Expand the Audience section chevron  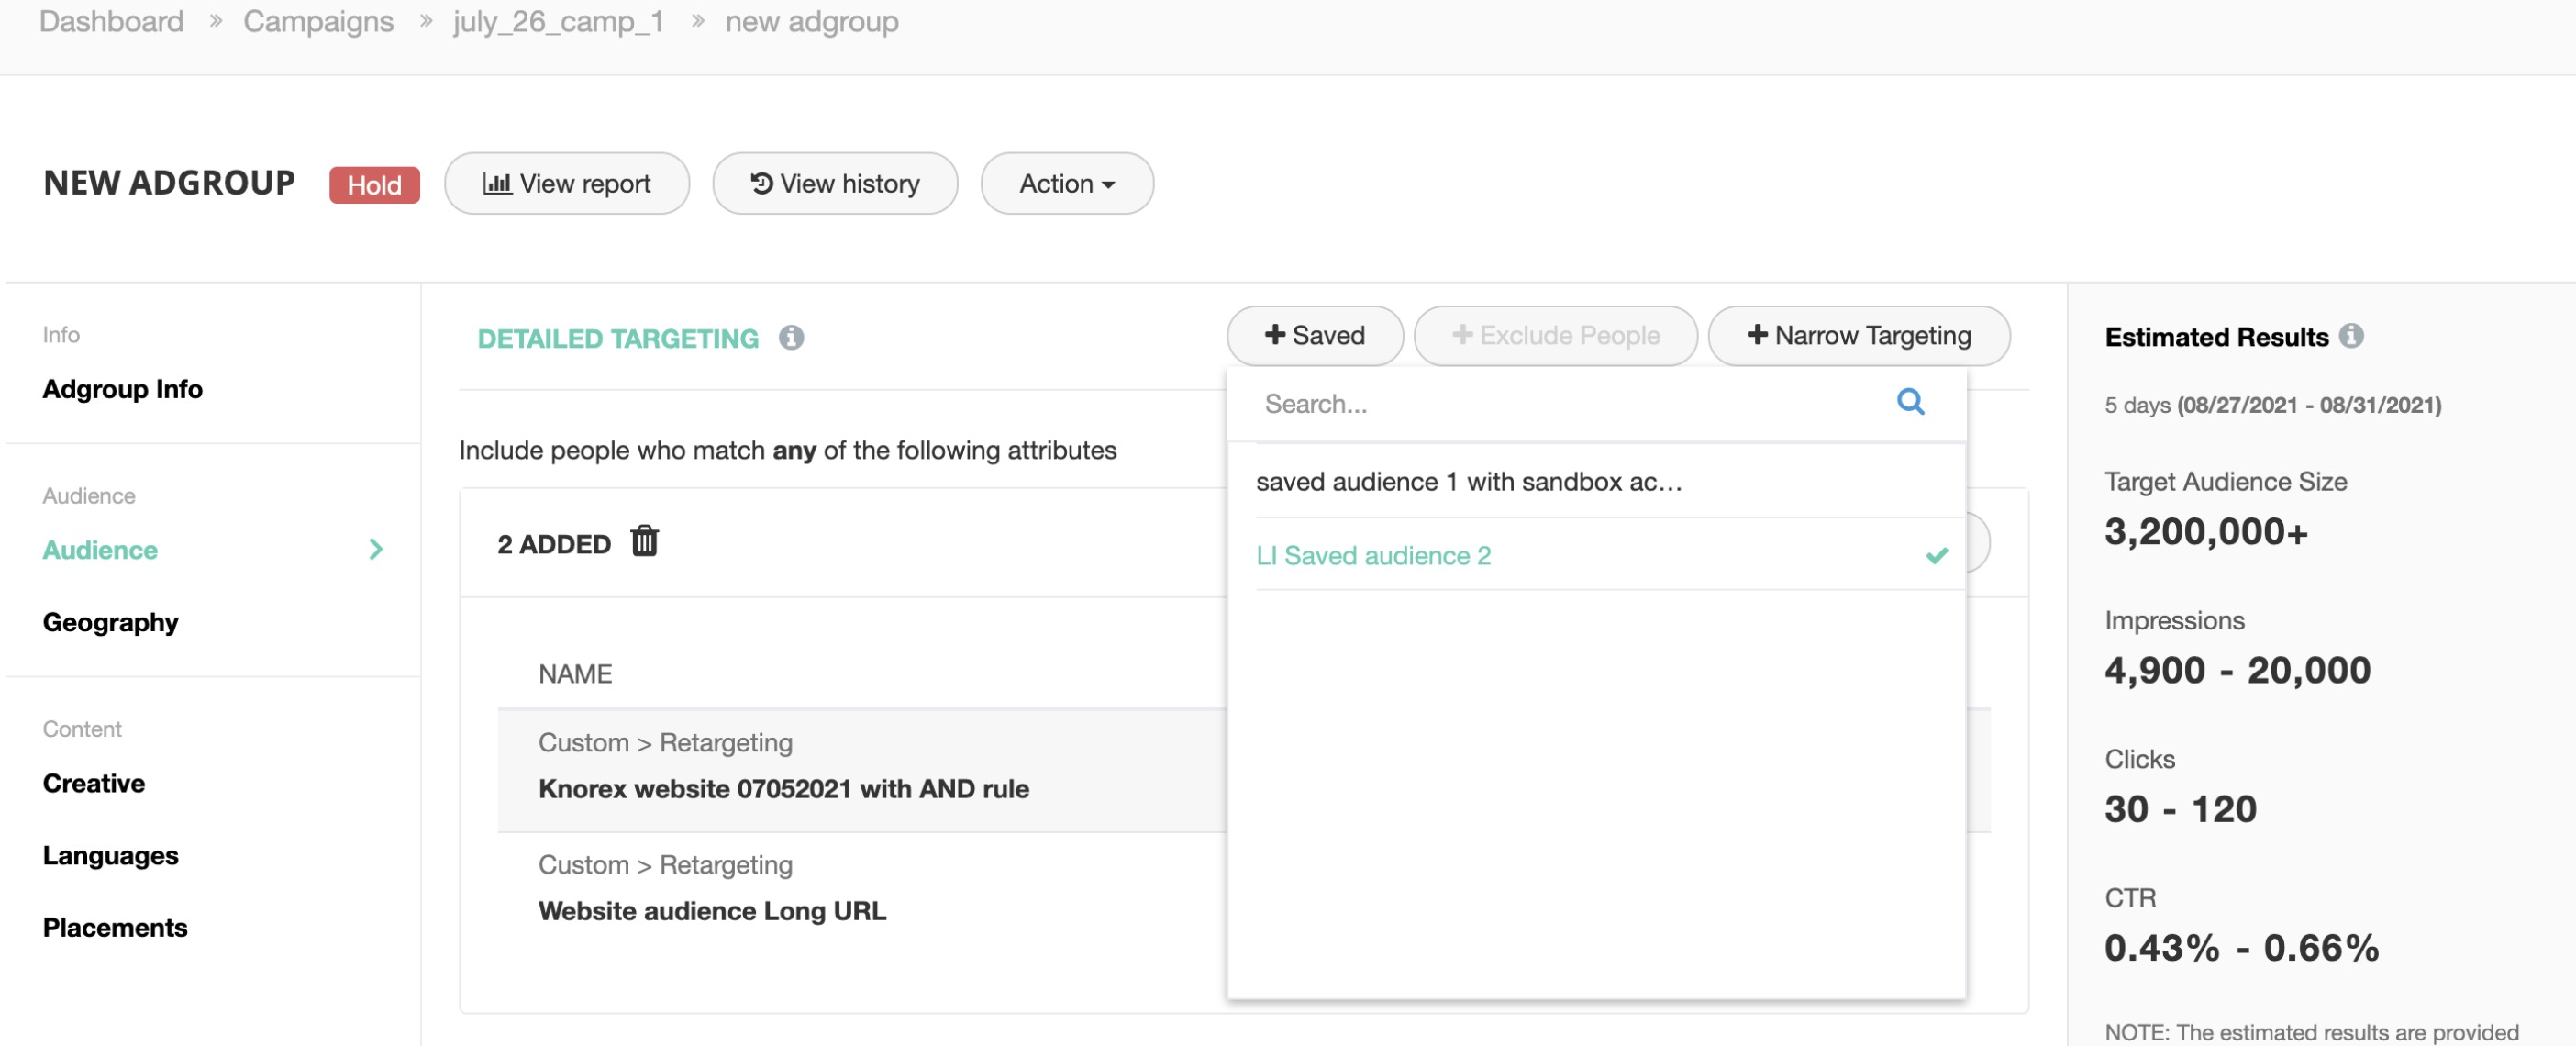[x=376, y=549]
